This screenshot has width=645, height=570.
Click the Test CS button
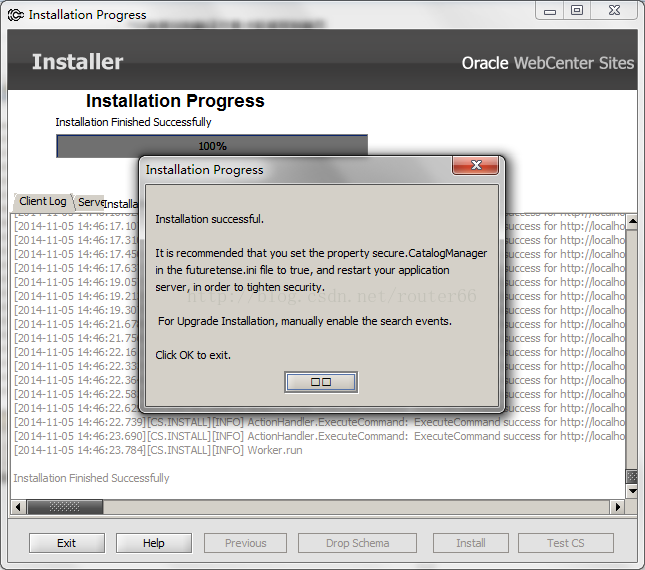tap(566, 543)
